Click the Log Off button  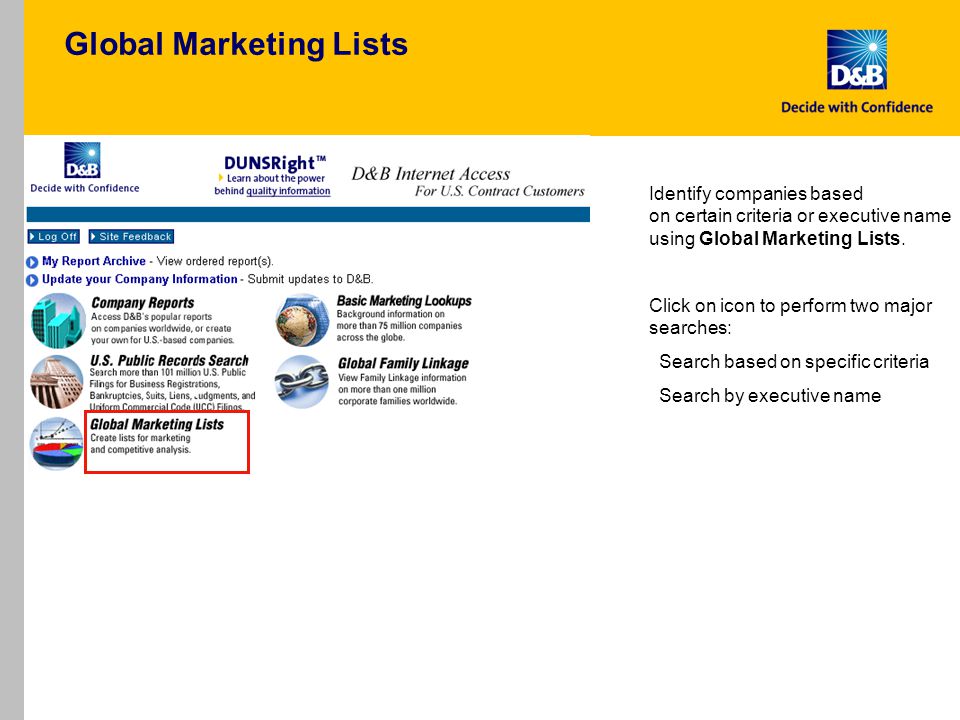click(x=53, y=236)
